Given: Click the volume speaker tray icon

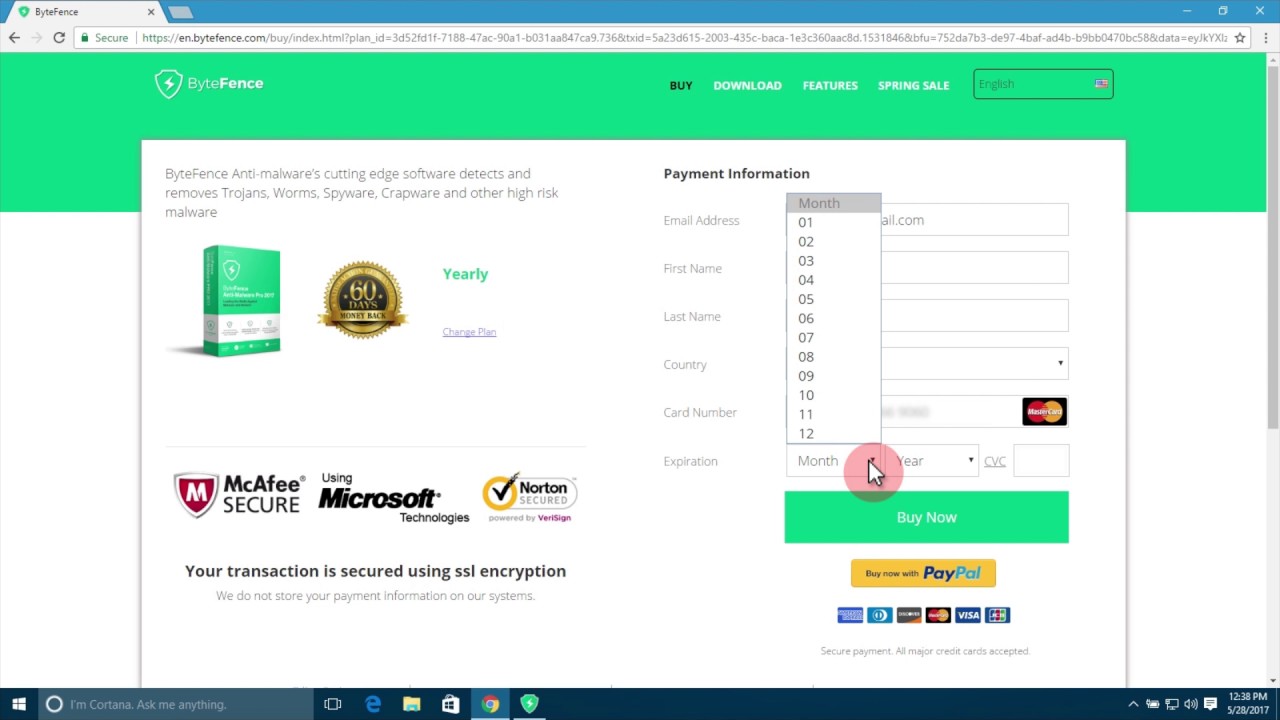Looking at the screenshot, I should point(1191,704).
